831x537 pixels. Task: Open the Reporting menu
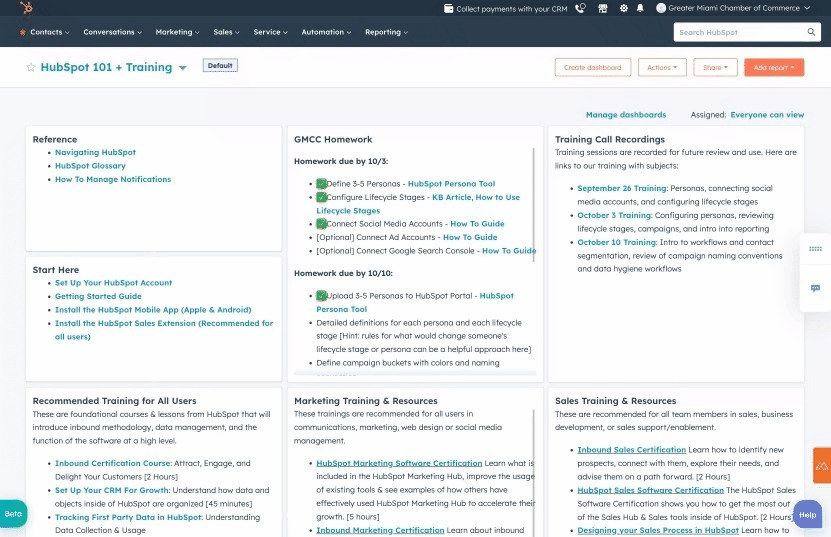[386, 32]
